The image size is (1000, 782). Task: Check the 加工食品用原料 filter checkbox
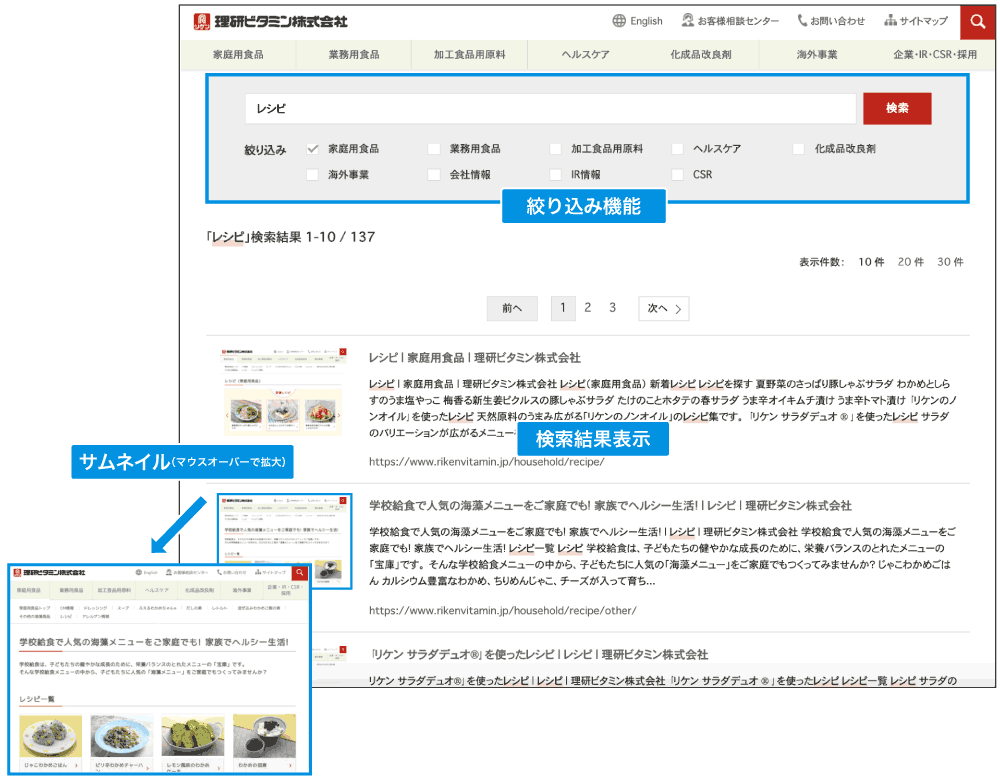point(555,149)
